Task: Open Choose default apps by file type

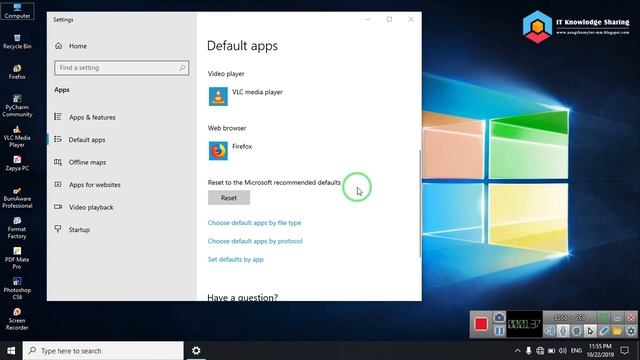Action: point(254,223)
